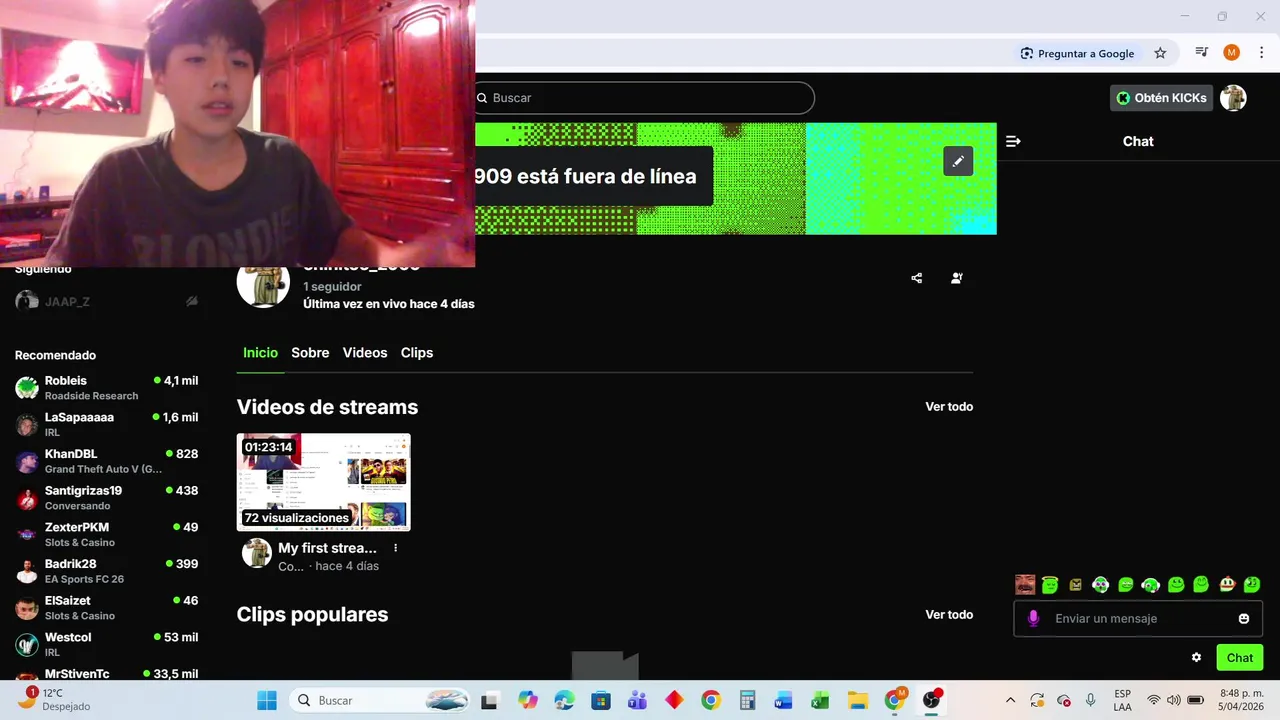
Task: Open recommended channel Robleis
Action: tap(106, 388)
